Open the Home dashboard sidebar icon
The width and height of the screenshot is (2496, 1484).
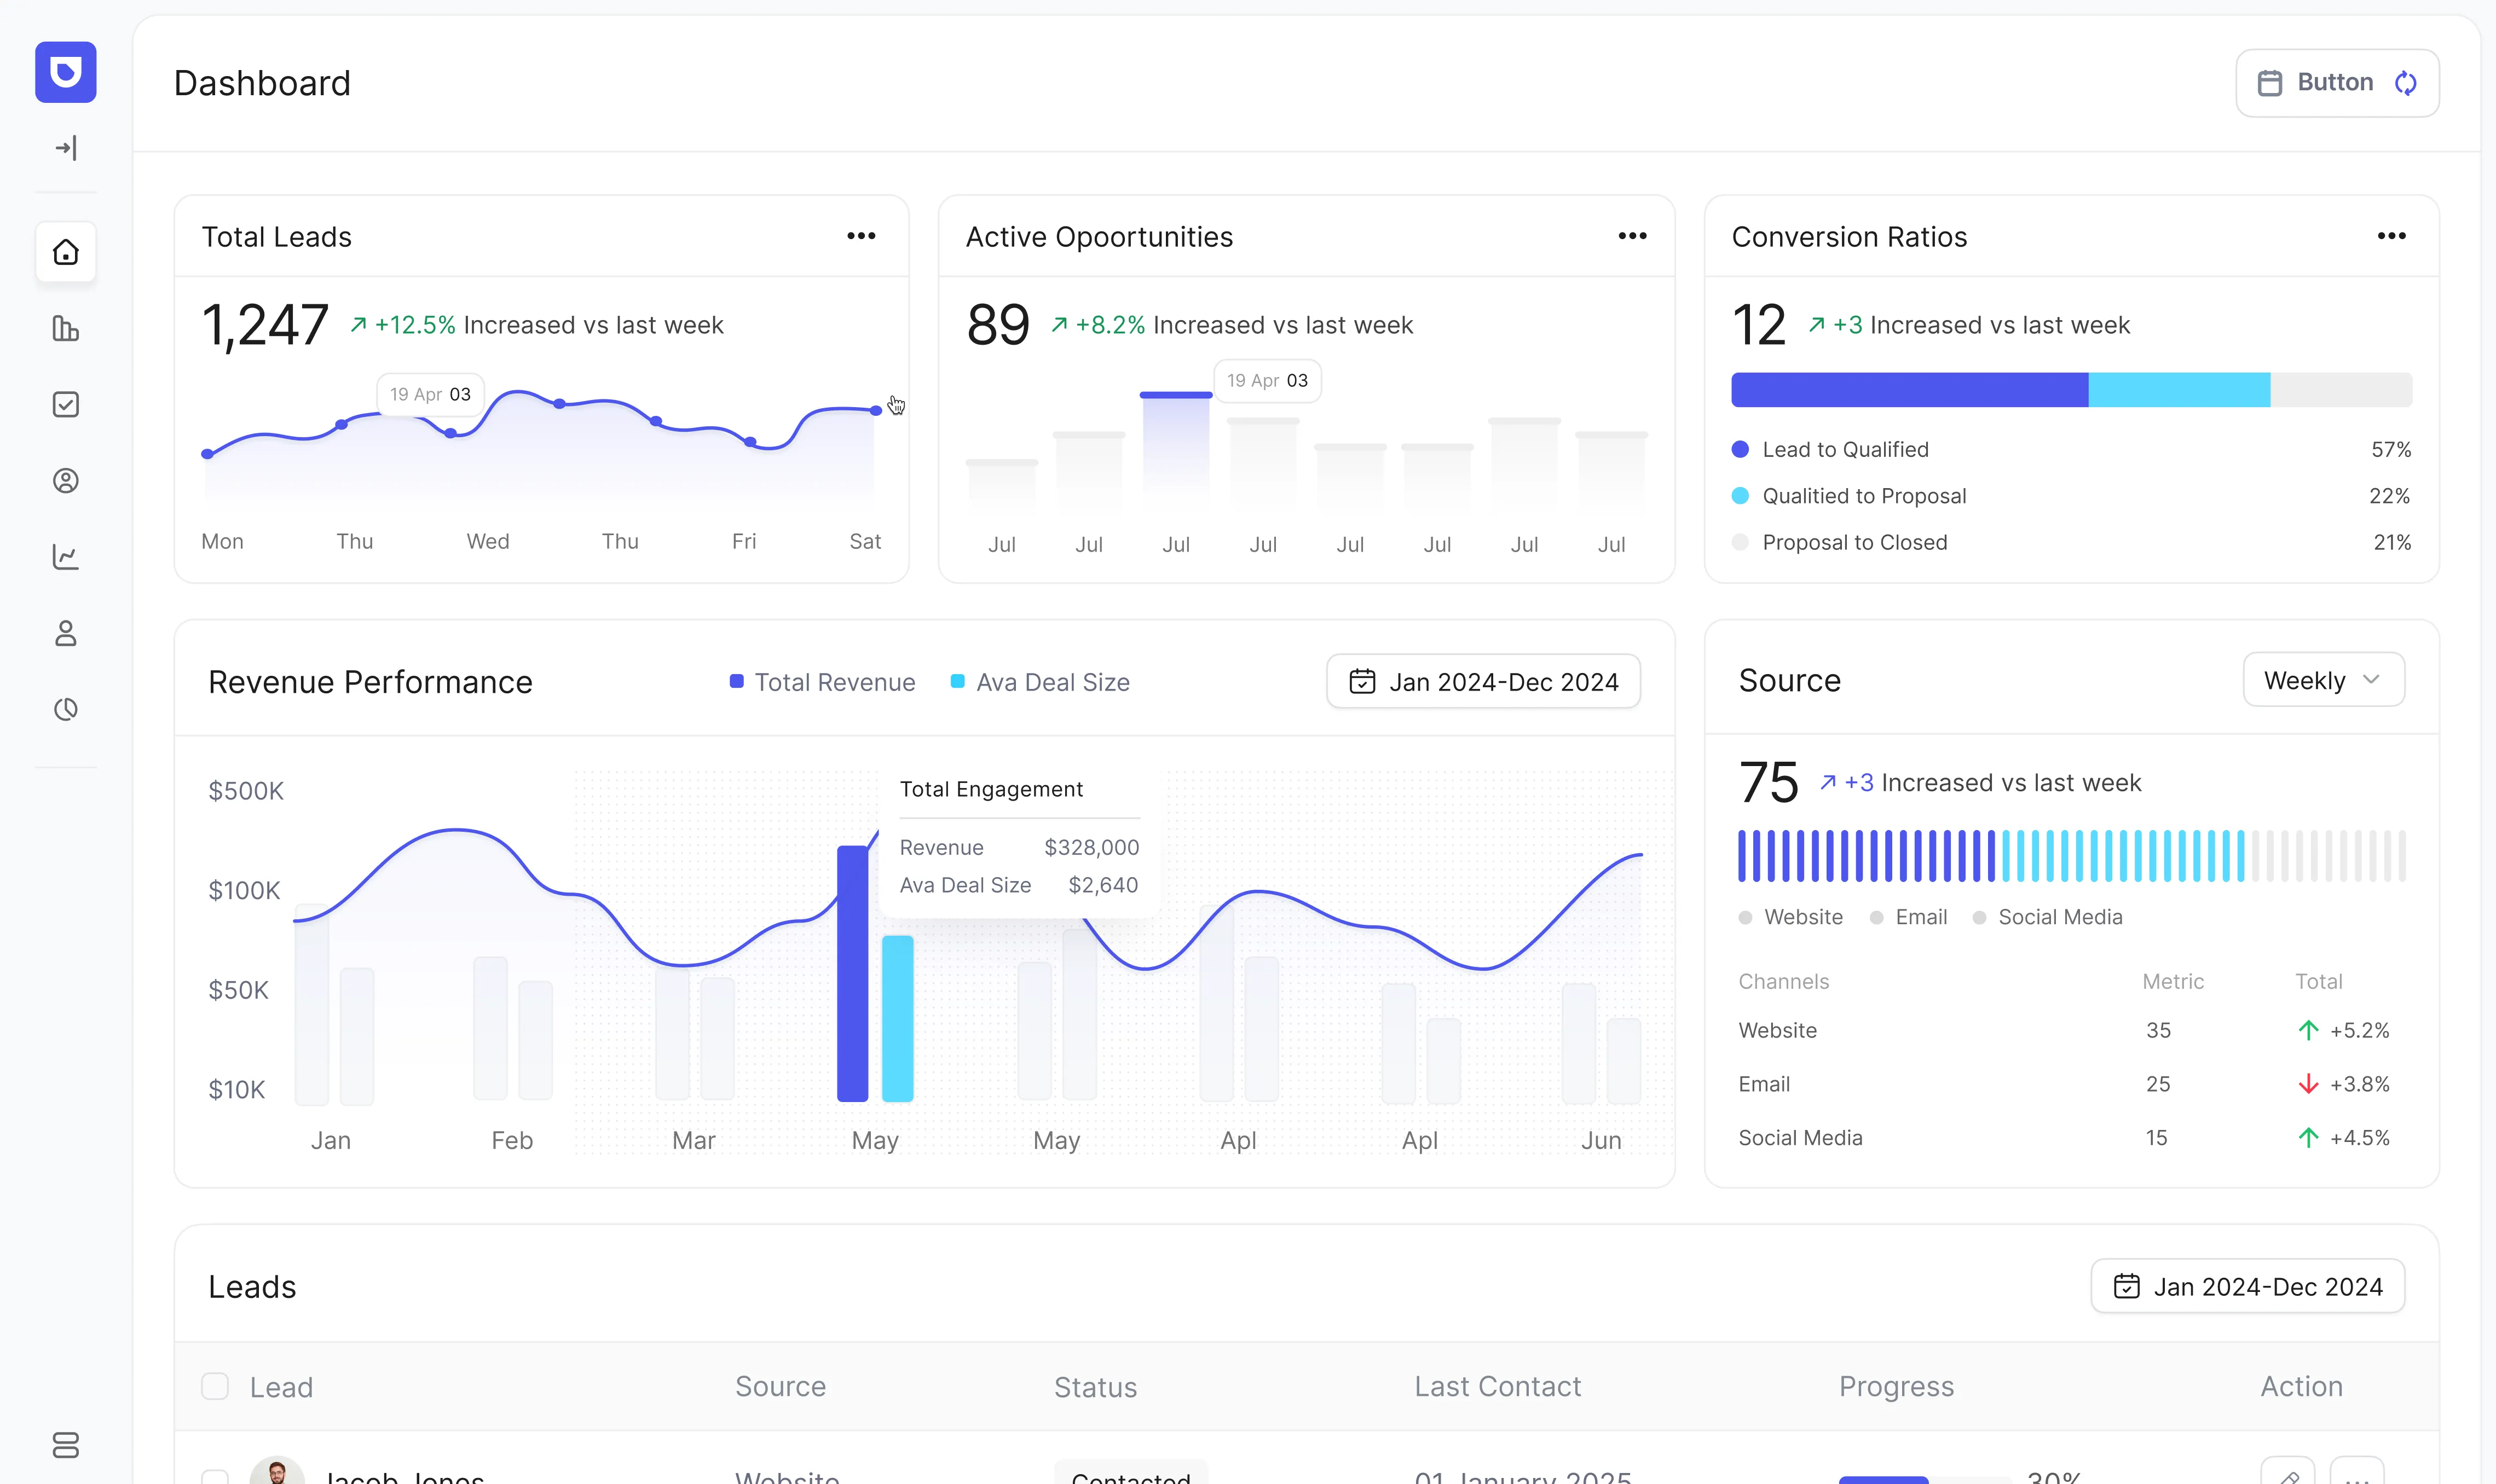65,252
